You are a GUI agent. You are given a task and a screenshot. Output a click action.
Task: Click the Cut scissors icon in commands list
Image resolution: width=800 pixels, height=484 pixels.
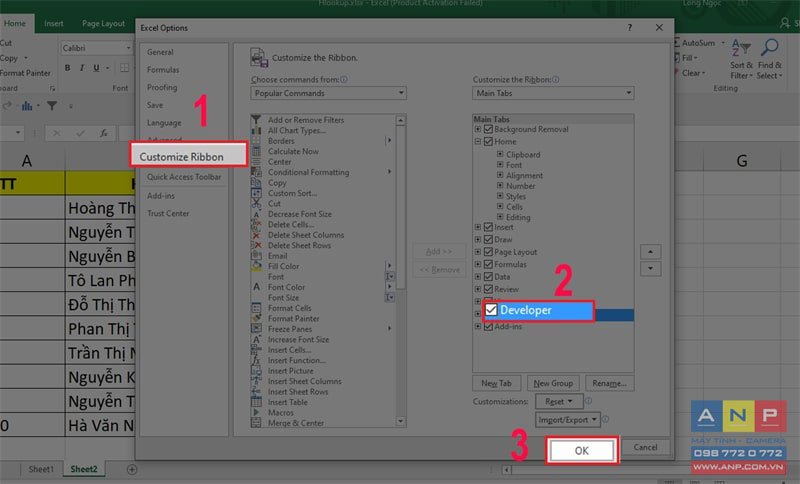point(256,203)
